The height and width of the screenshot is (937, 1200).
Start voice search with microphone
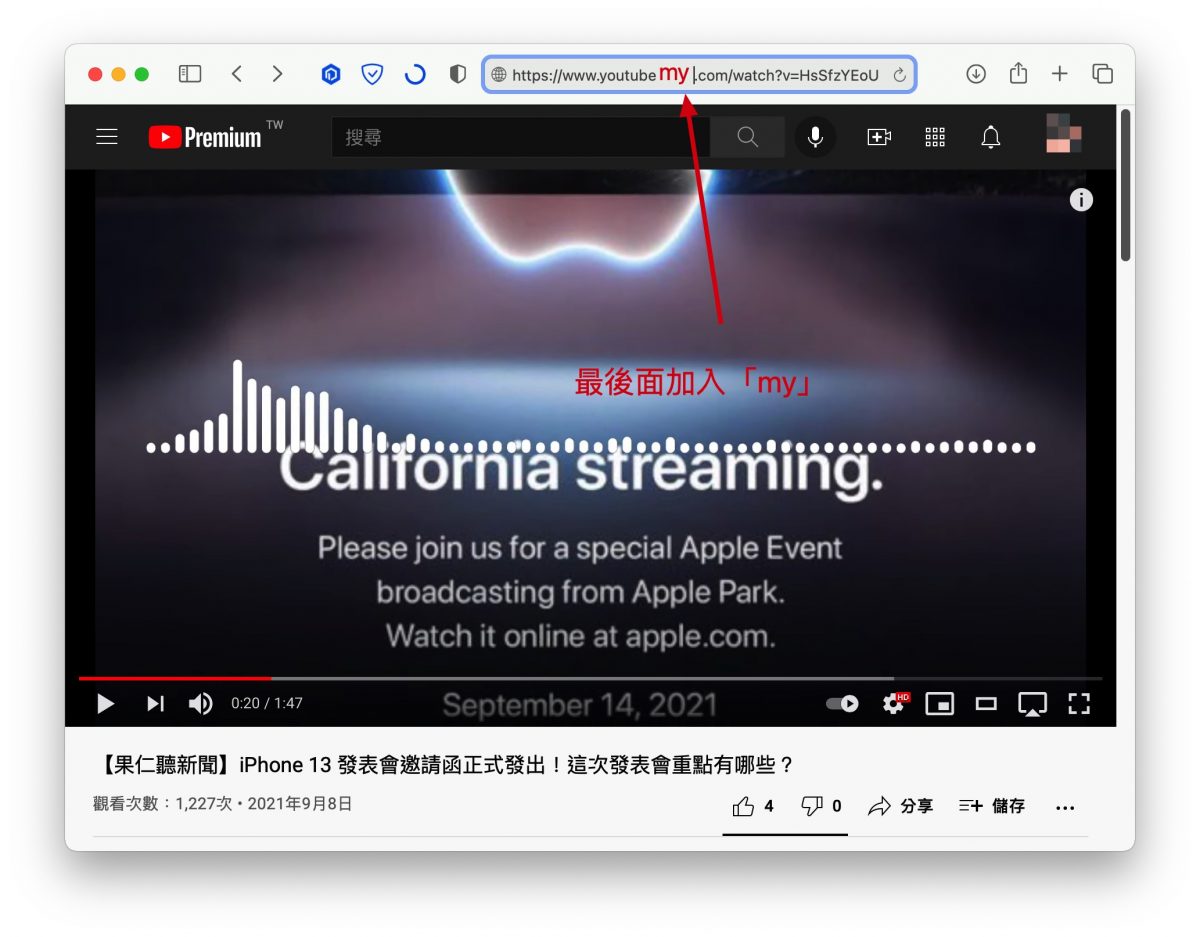pos(815,137)
